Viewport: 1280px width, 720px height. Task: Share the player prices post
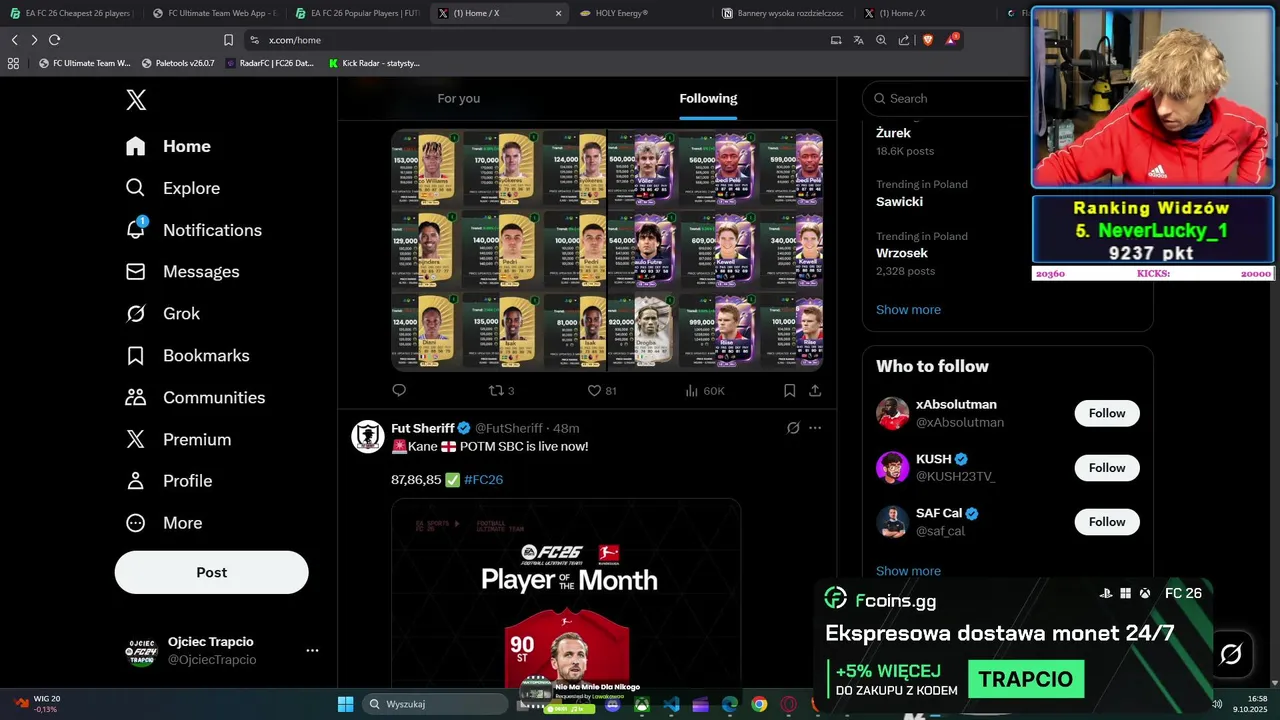(815, 390)
